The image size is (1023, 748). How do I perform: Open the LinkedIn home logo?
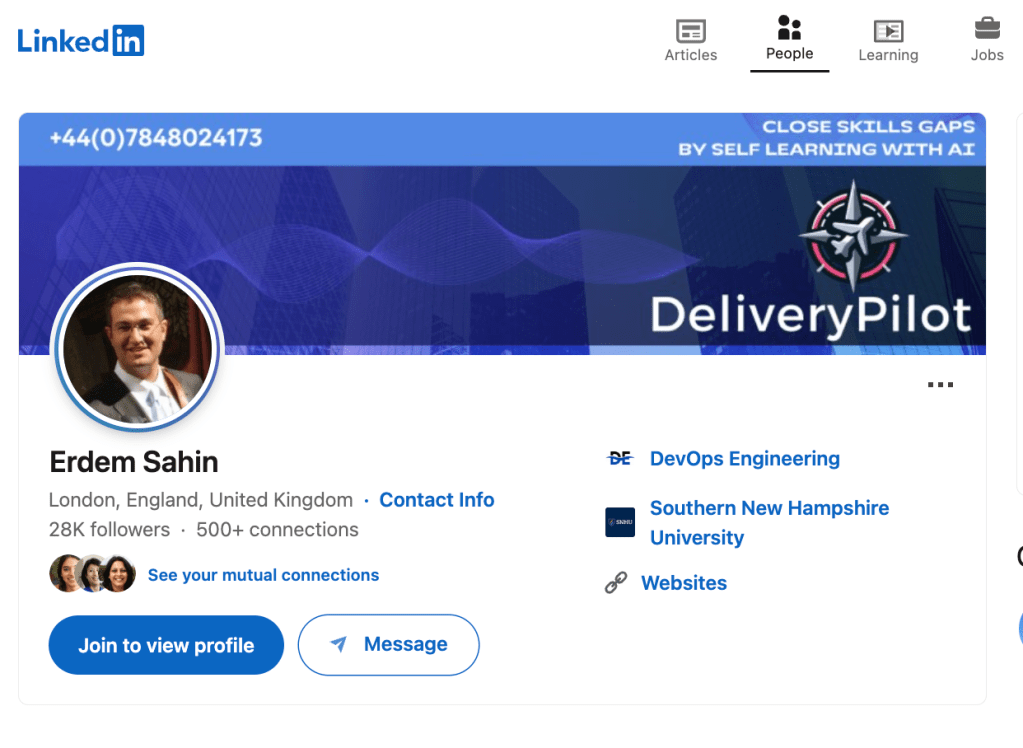[80, 40]
